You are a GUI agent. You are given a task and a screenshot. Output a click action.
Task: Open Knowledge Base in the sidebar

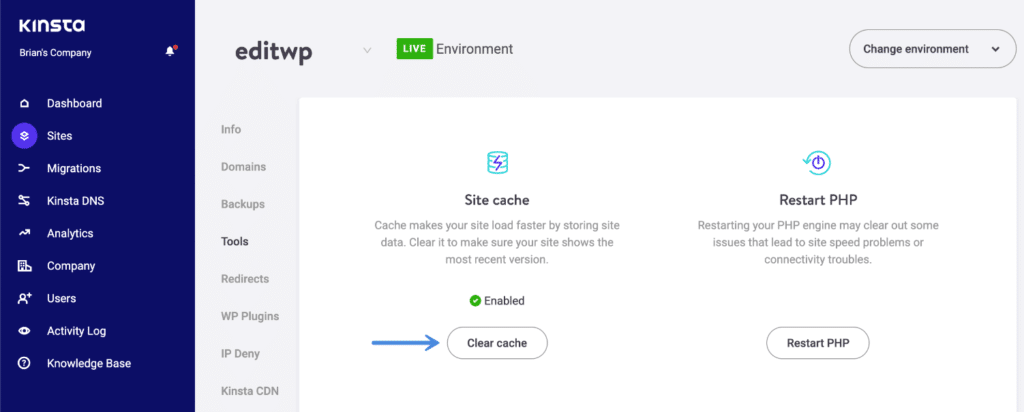point(89,364)
